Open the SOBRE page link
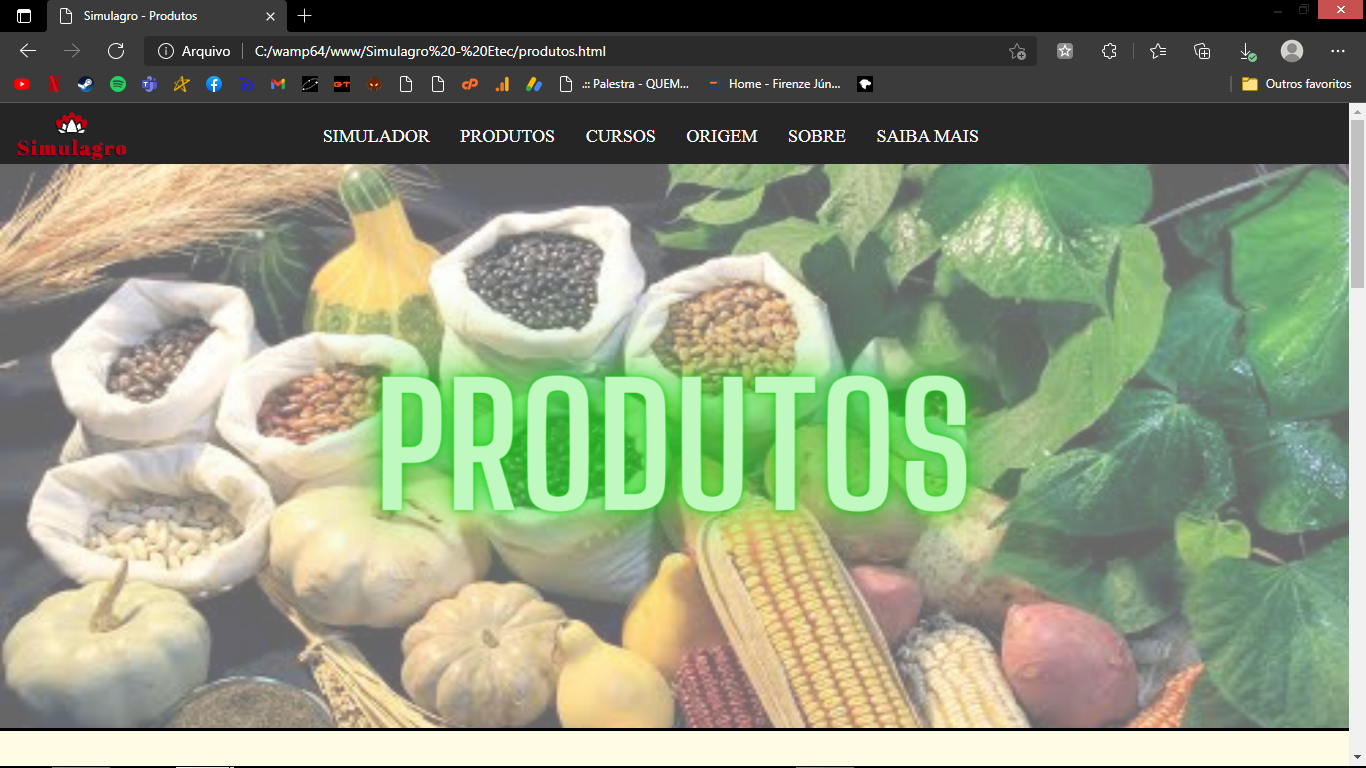Viewport: 1366px width, 768px height. [x=816, y=136]
